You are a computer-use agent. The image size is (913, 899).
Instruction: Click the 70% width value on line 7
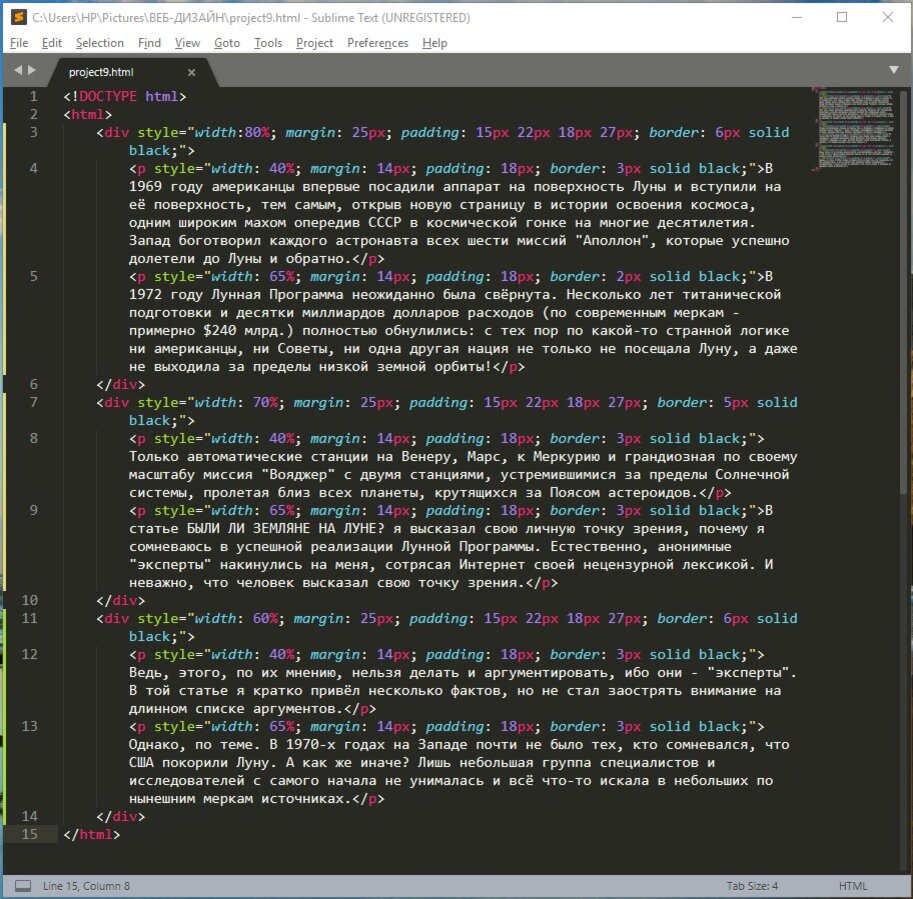coord(265,402)
